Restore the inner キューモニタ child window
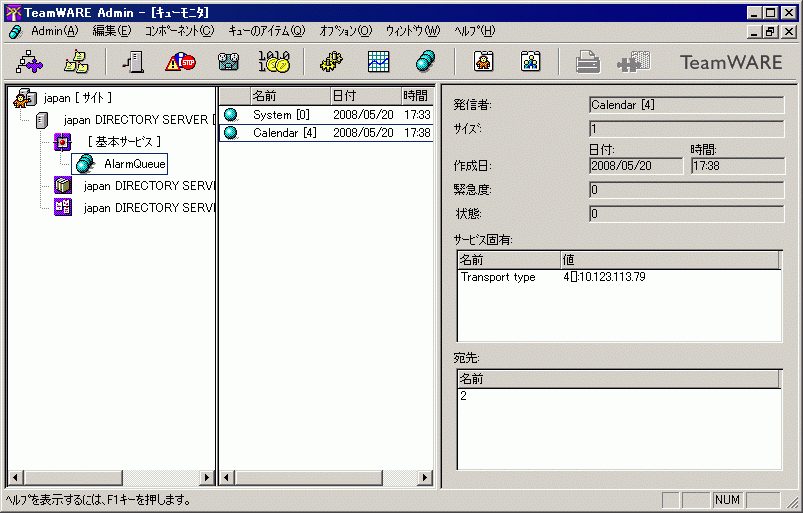This screenshot has width=803, height=513. 771,32
